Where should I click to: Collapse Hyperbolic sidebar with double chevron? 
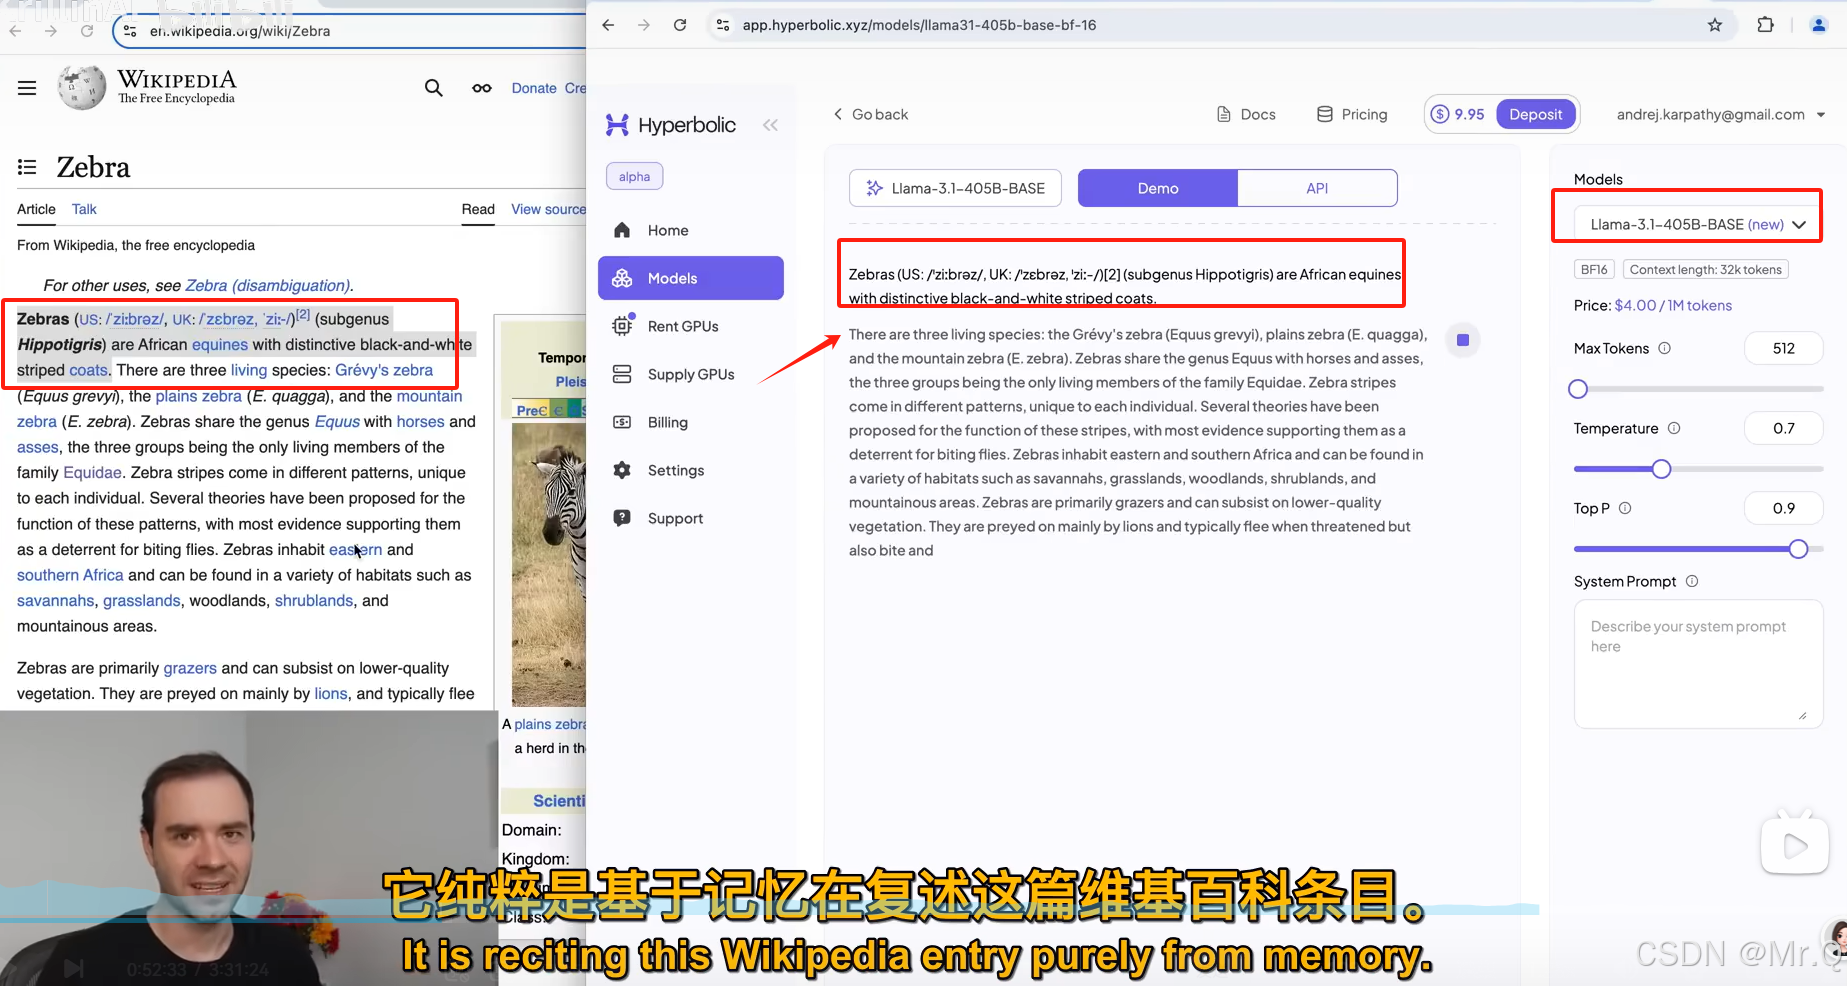click(770, 125)
